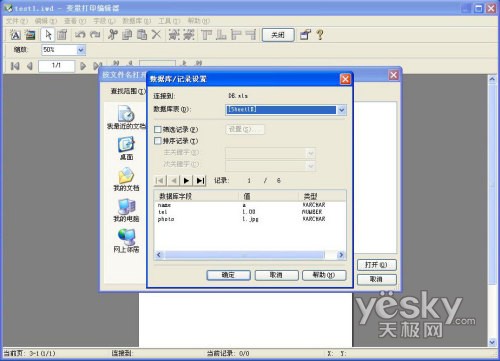Open 桌面 in file dialog sidebar
The width and height of the screenshot is (500, 361).
126,149
